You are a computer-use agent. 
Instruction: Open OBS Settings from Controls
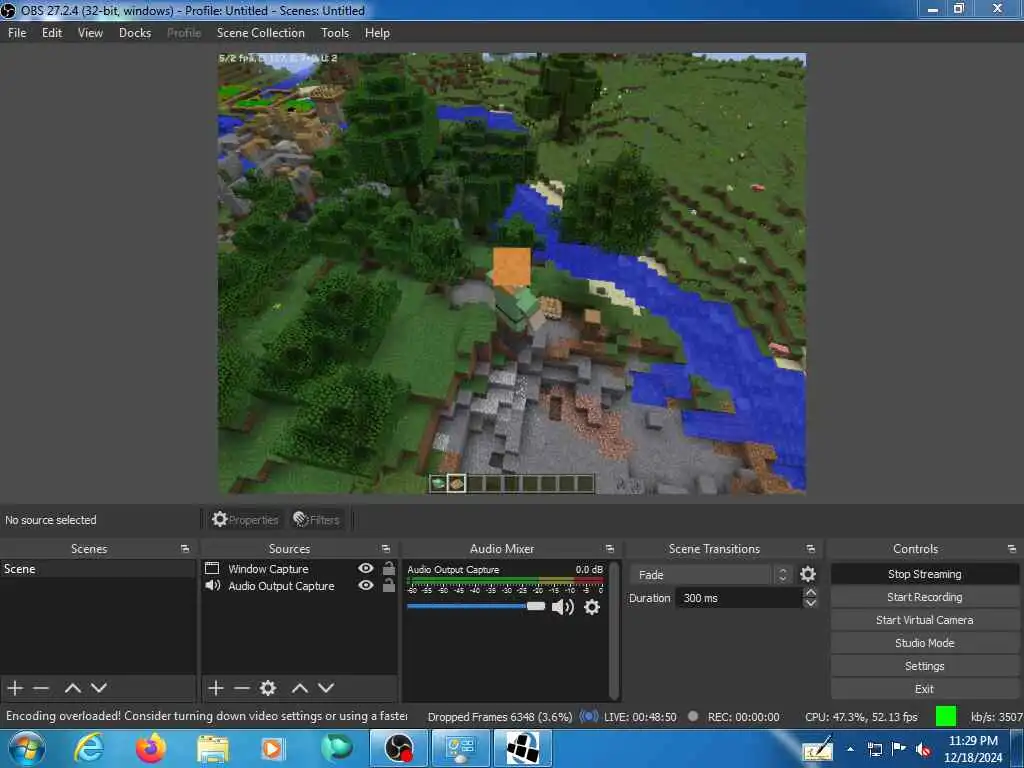pyautogui.click(x=924, y=665)
